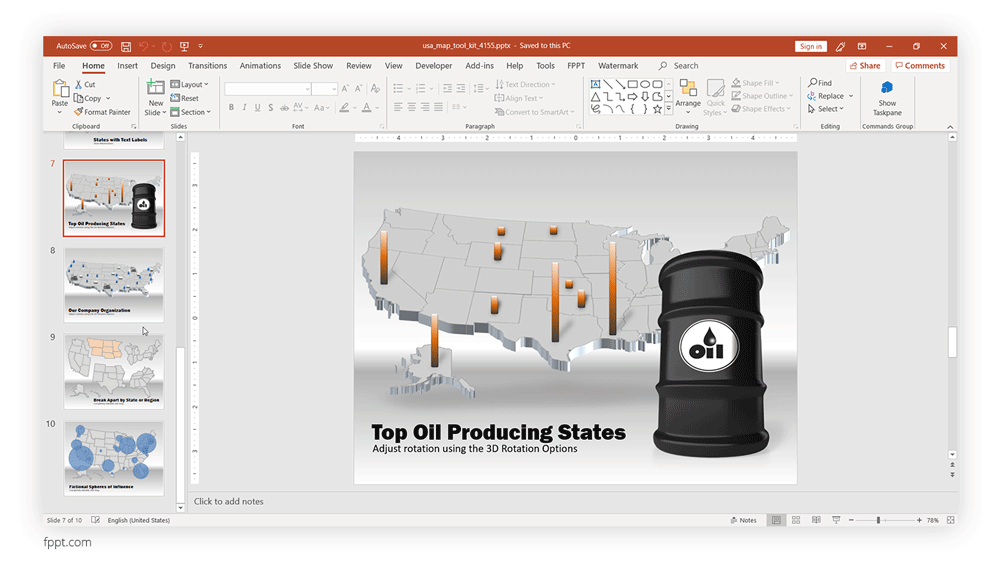
Task: Click the Sign in button
Action: (810, 46)
